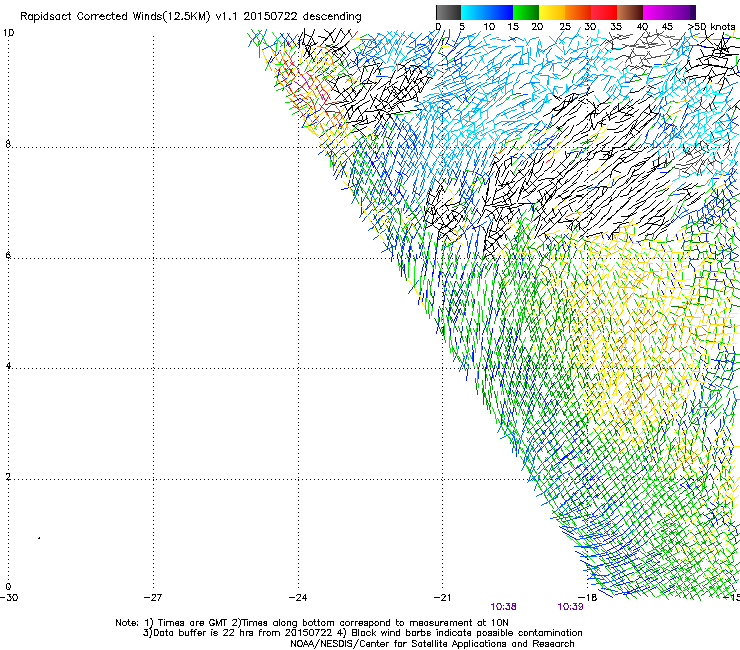Click the legend label '15'
Viewport: 740px width, 650px height.
(x=513, y=27)
